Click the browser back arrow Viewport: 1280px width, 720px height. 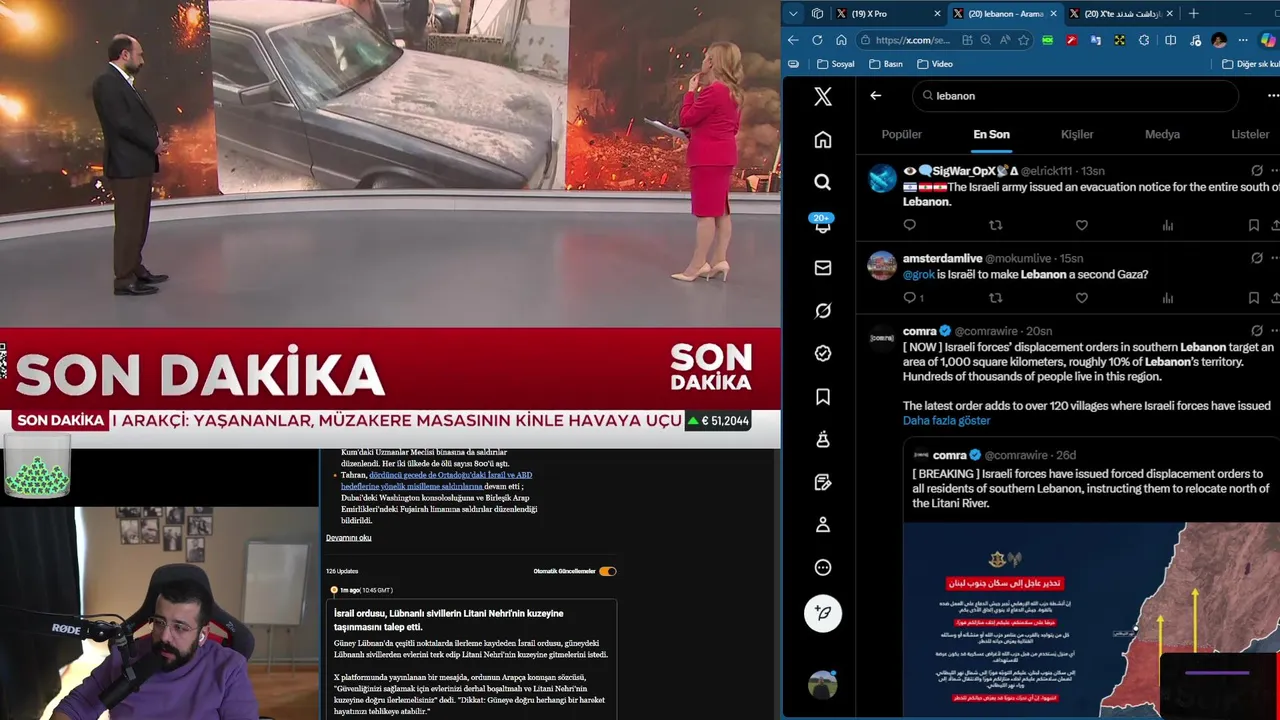(793, 40)
